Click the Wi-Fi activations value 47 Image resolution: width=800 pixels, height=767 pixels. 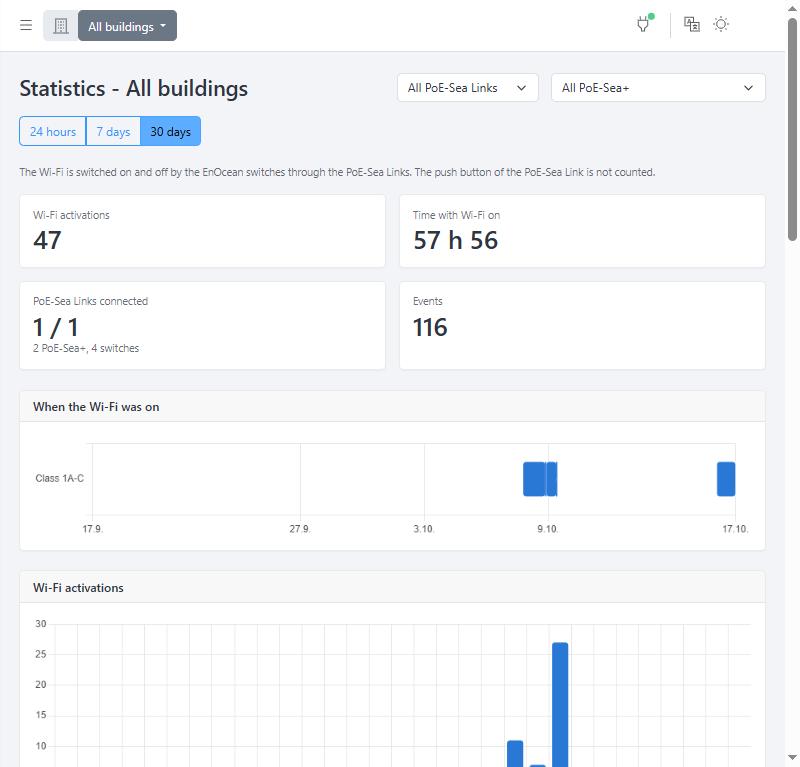47,240
